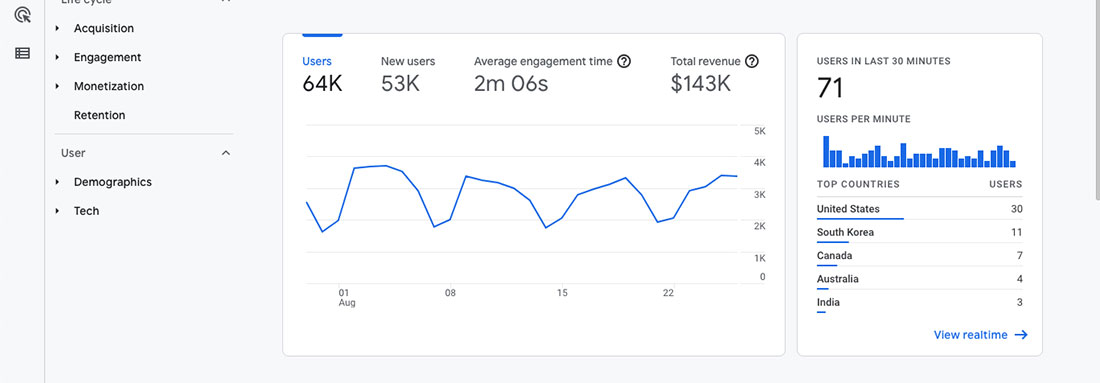
Task: Select the Total revenue metric tab
Action: click(715, 74)
